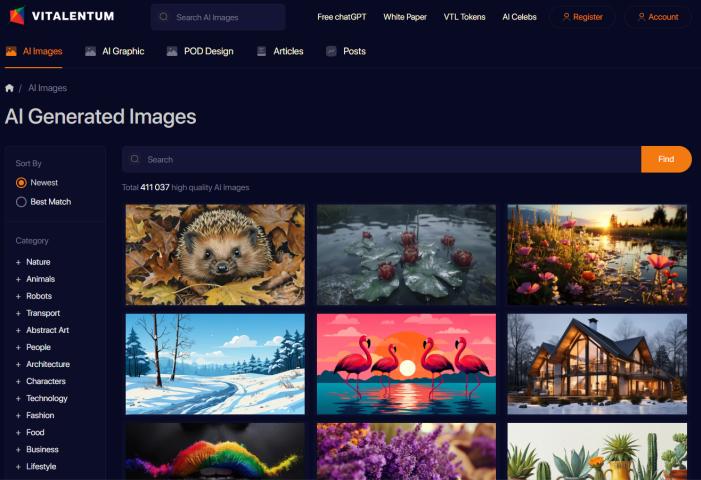Click the user icon beside Register
Image resolution: width=701 pixels, height=480 pixels.
(x=566, y=17)
